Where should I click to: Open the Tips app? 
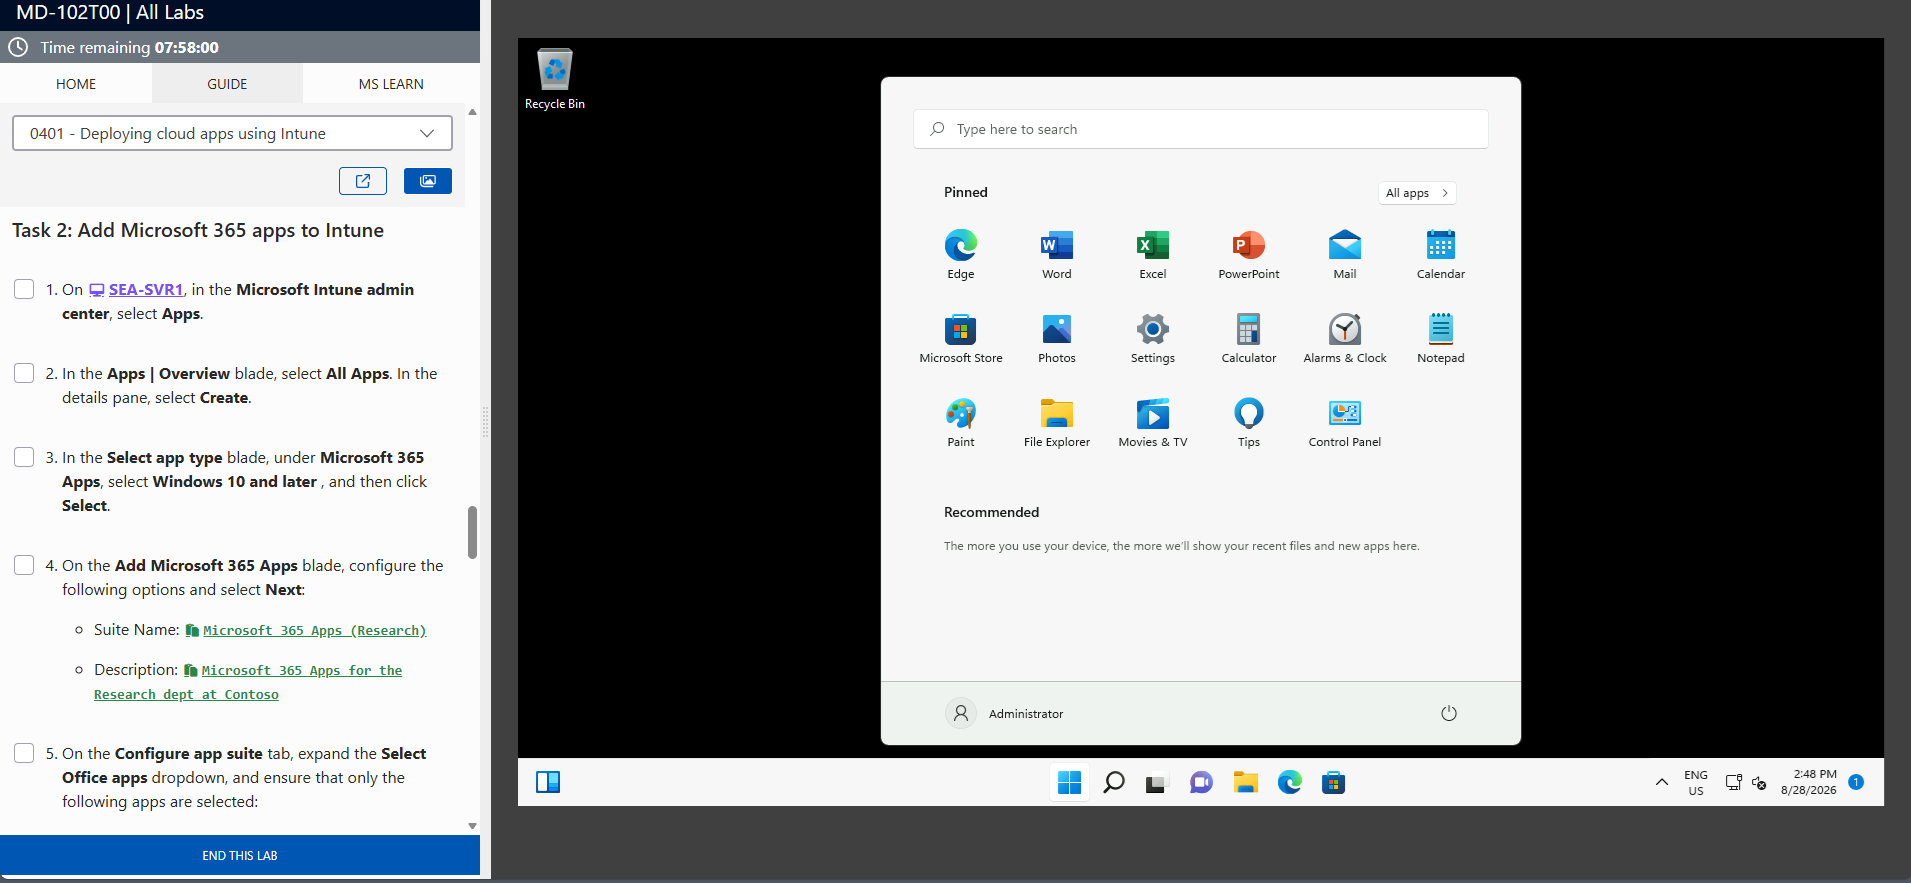[x=1248, y=422]
